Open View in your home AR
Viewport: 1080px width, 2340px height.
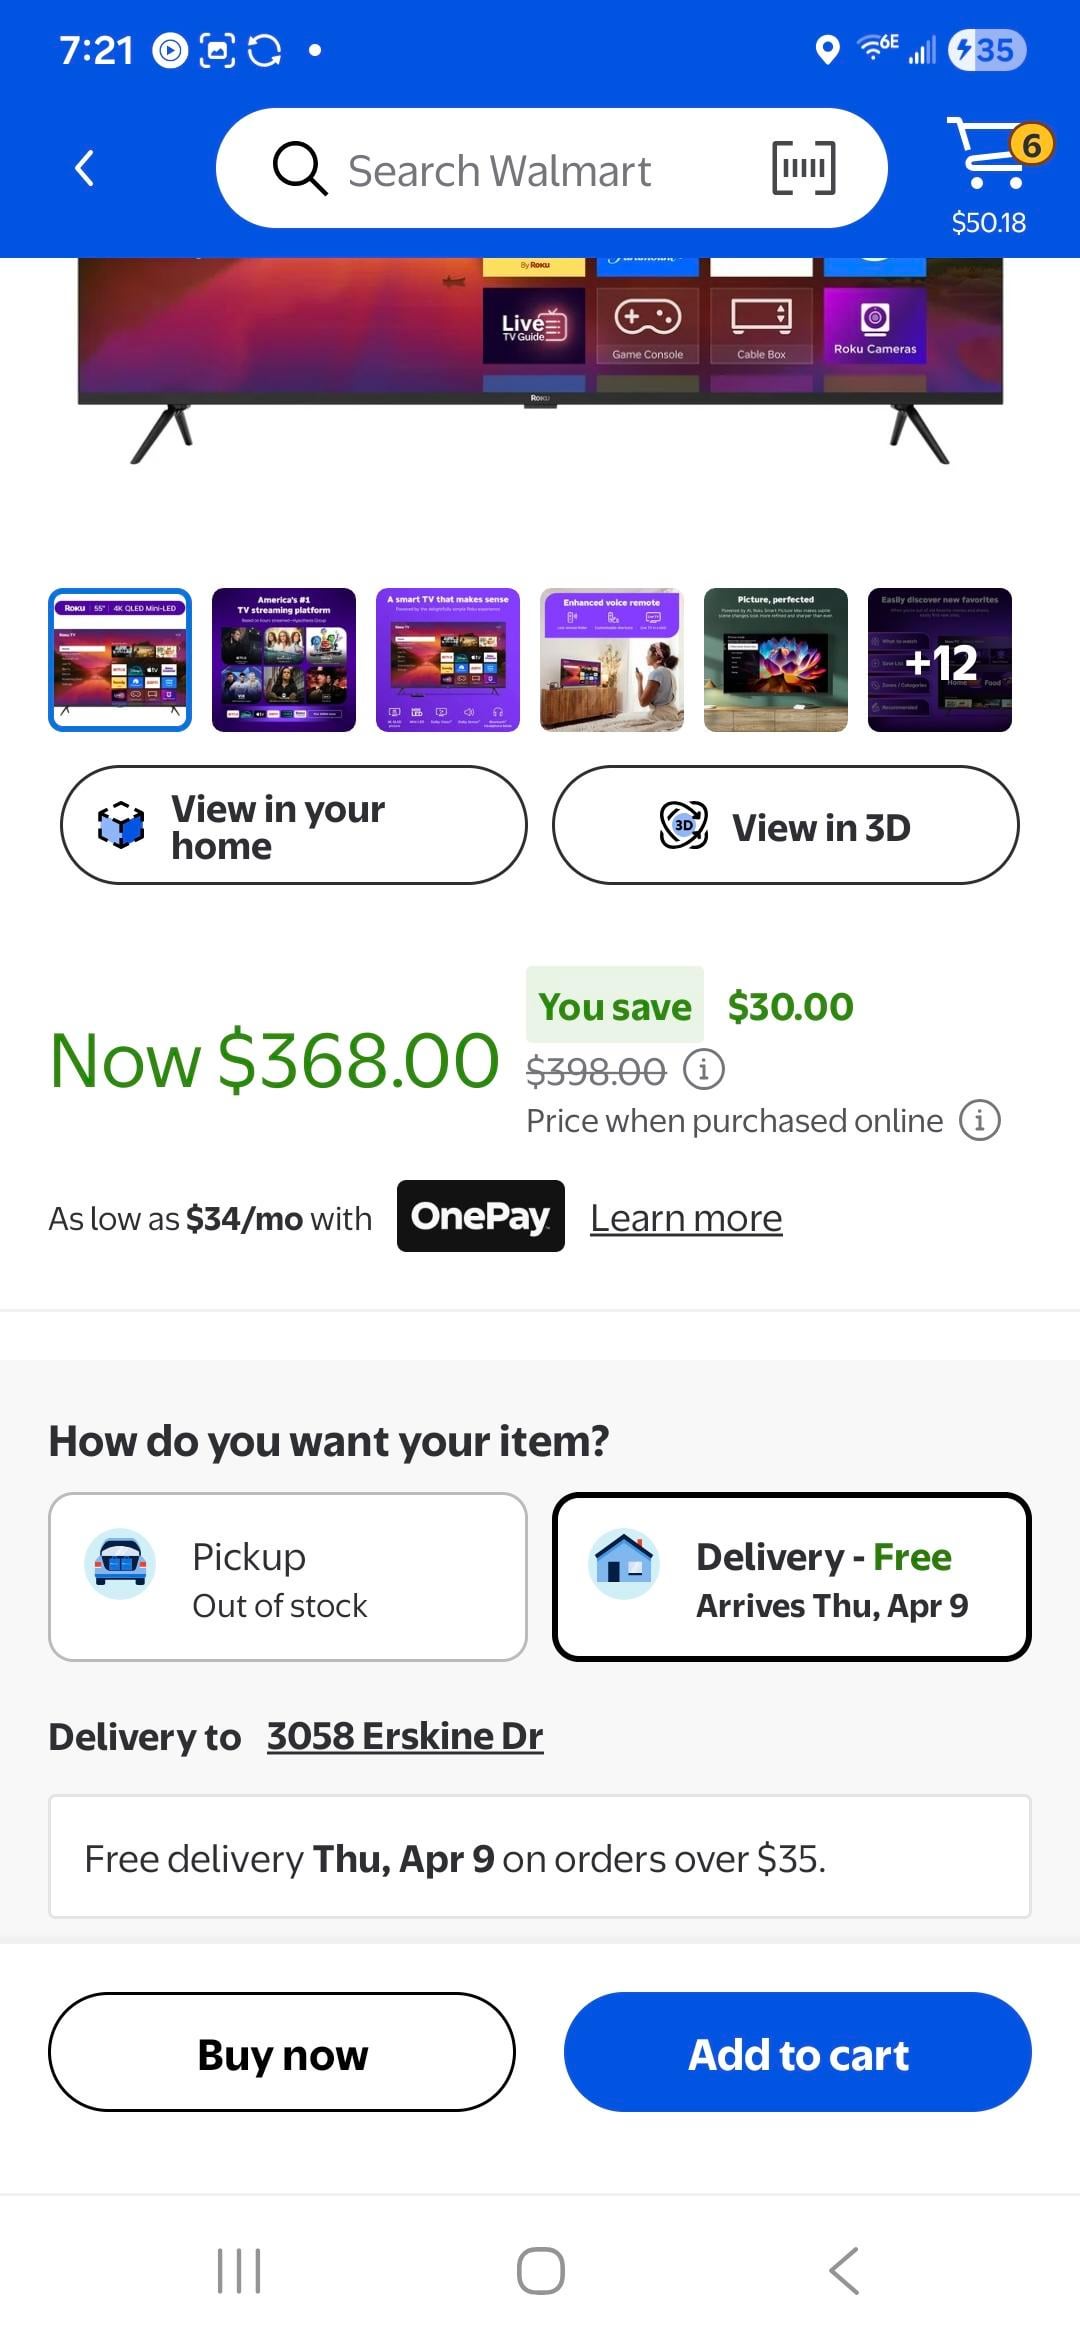293,825
